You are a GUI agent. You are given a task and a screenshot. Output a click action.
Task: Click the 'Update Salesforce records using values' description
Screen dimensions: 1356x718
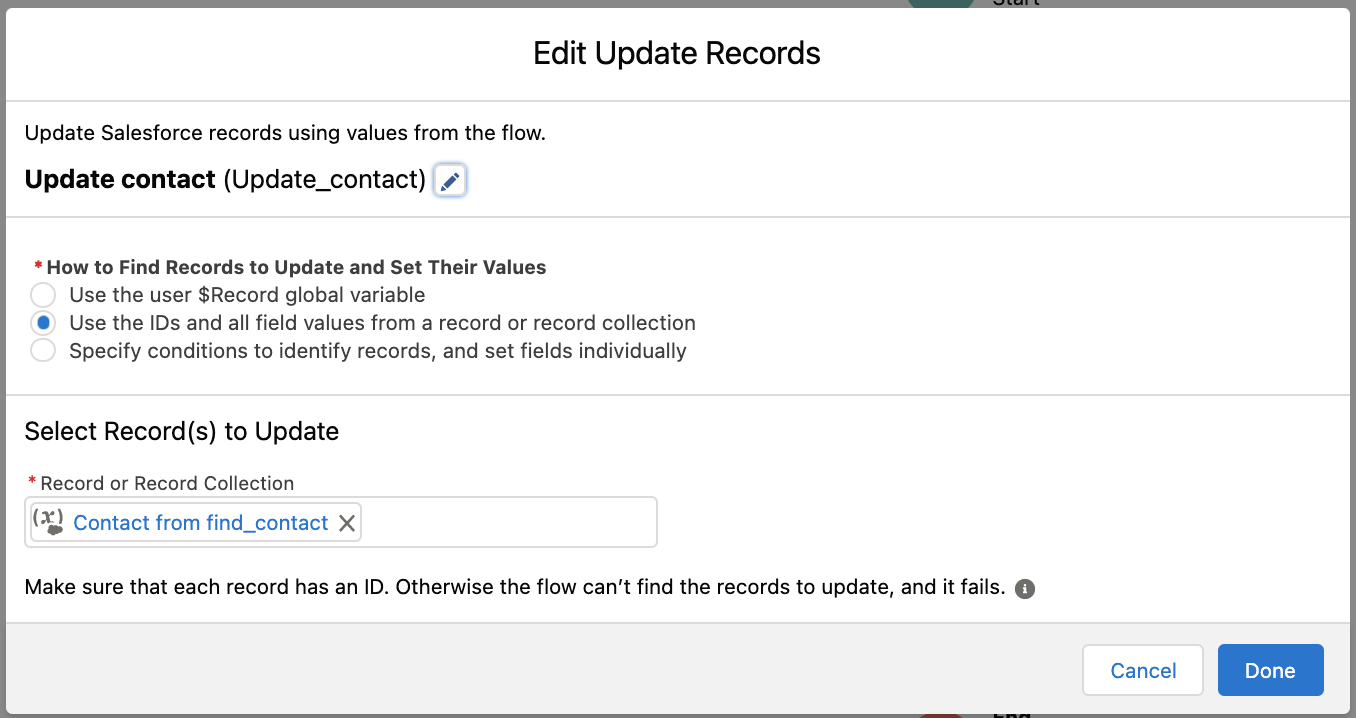285,133
